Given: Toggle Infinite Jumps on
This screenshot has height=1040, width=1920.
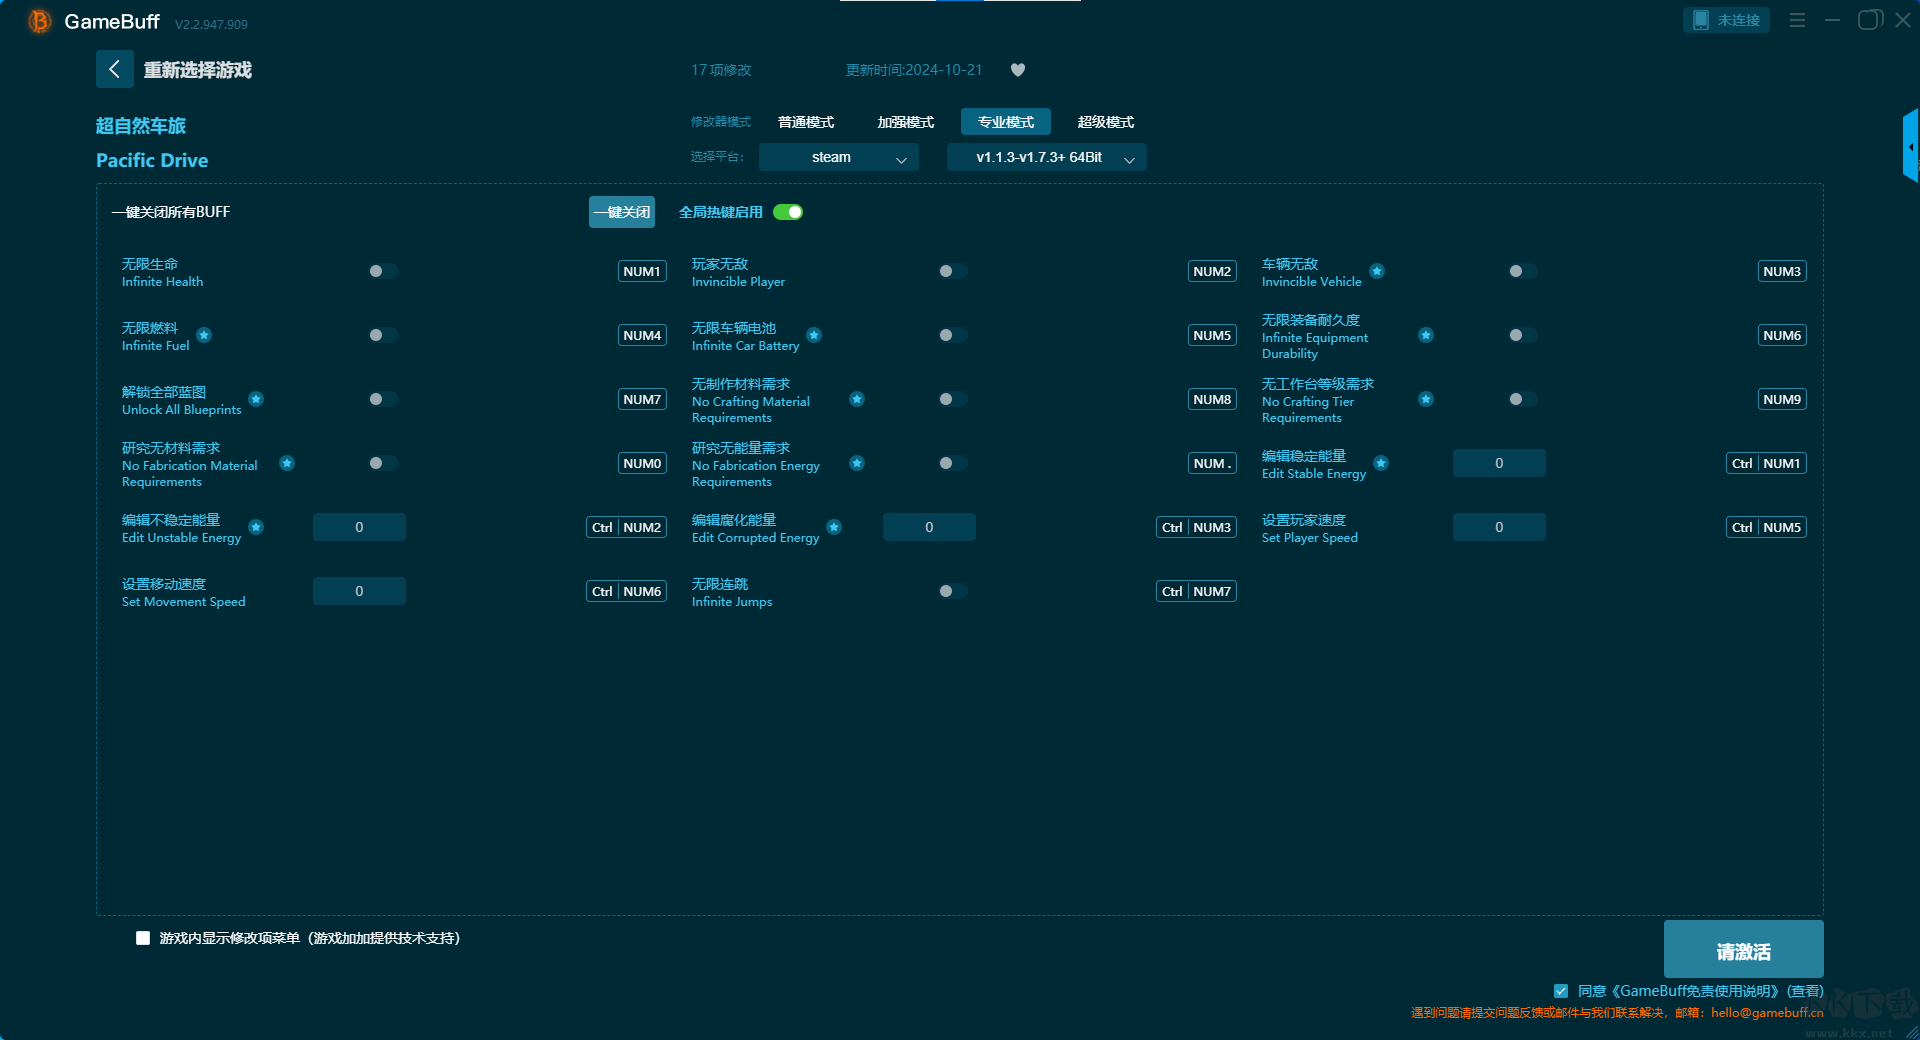Looking at the screenshot, I should coord(952,591).
